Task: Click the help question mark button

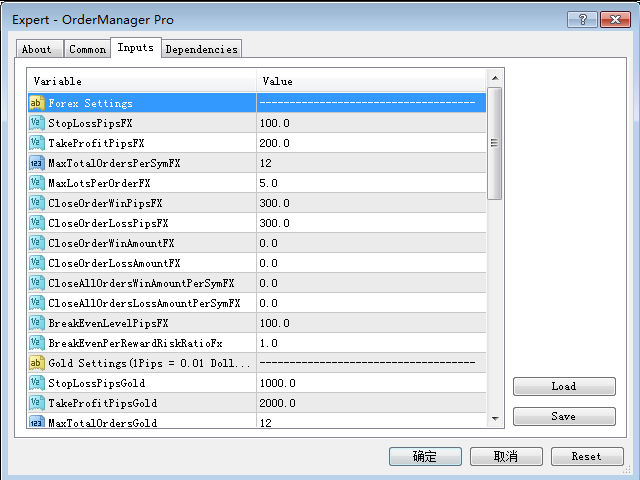Action: 581,19
